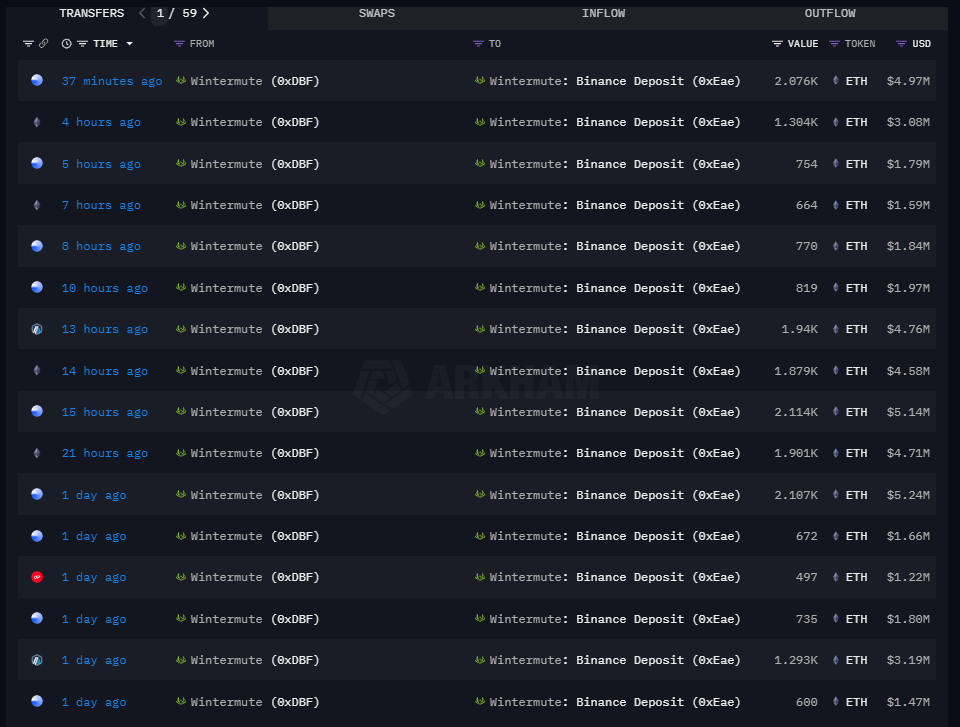Click ETH token icon on 15 hours ago row

pyautogui.click(x=836, y=412)
